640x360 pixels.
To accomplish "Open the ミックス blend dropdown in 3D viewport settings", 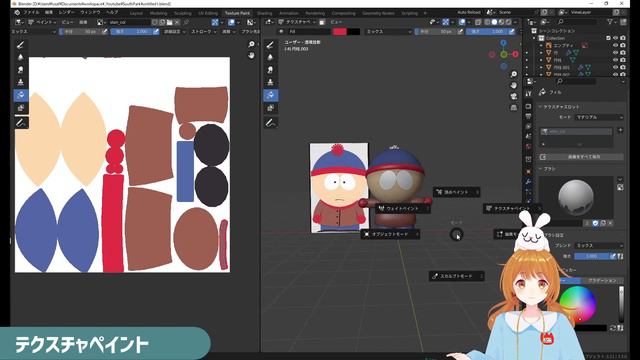I will (x=388, y=31).
